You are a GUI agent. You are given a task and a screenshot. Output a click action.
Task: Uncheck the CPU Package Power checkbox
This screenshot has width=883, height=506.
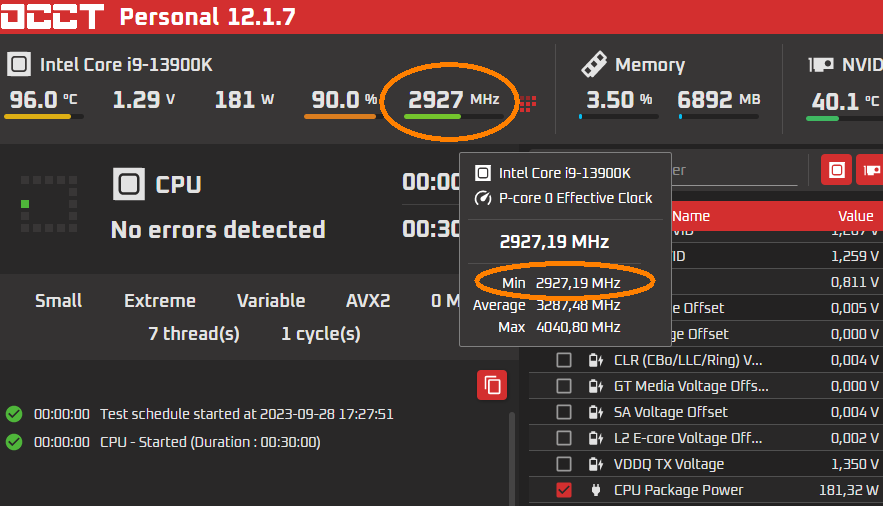564,490
